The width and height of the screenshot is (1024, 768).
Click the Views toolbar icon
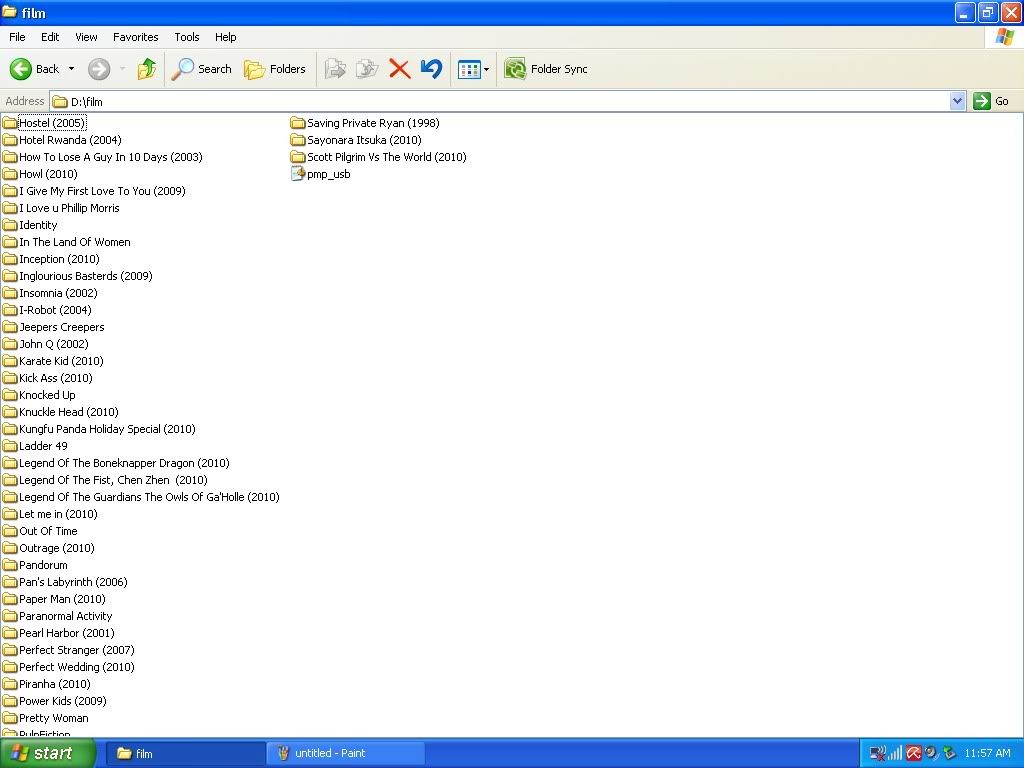pyautogui.click(x=469, y=69)
